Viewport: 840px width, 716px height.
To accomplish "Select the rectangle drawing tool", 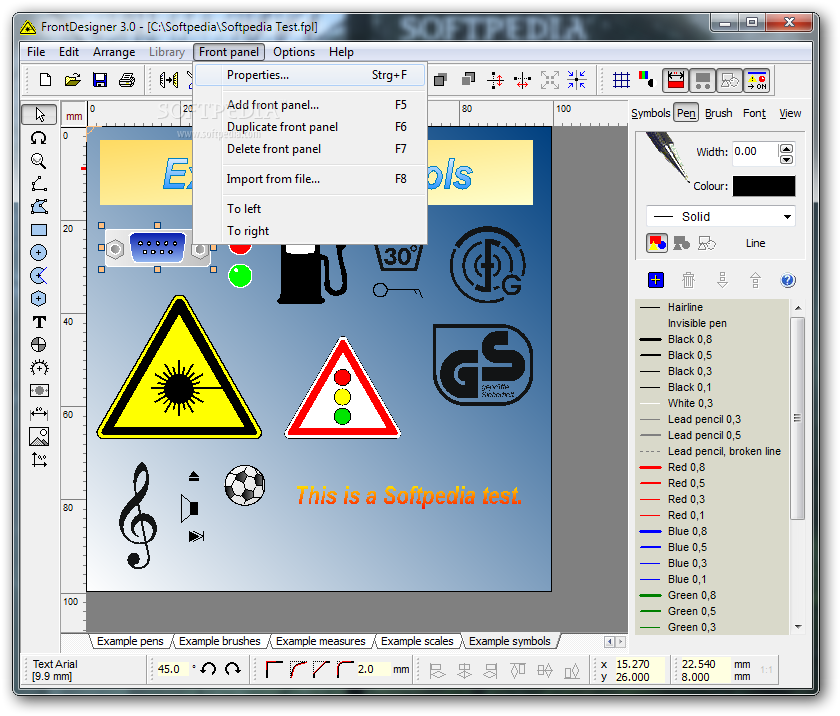I will (x=39, y=230).
